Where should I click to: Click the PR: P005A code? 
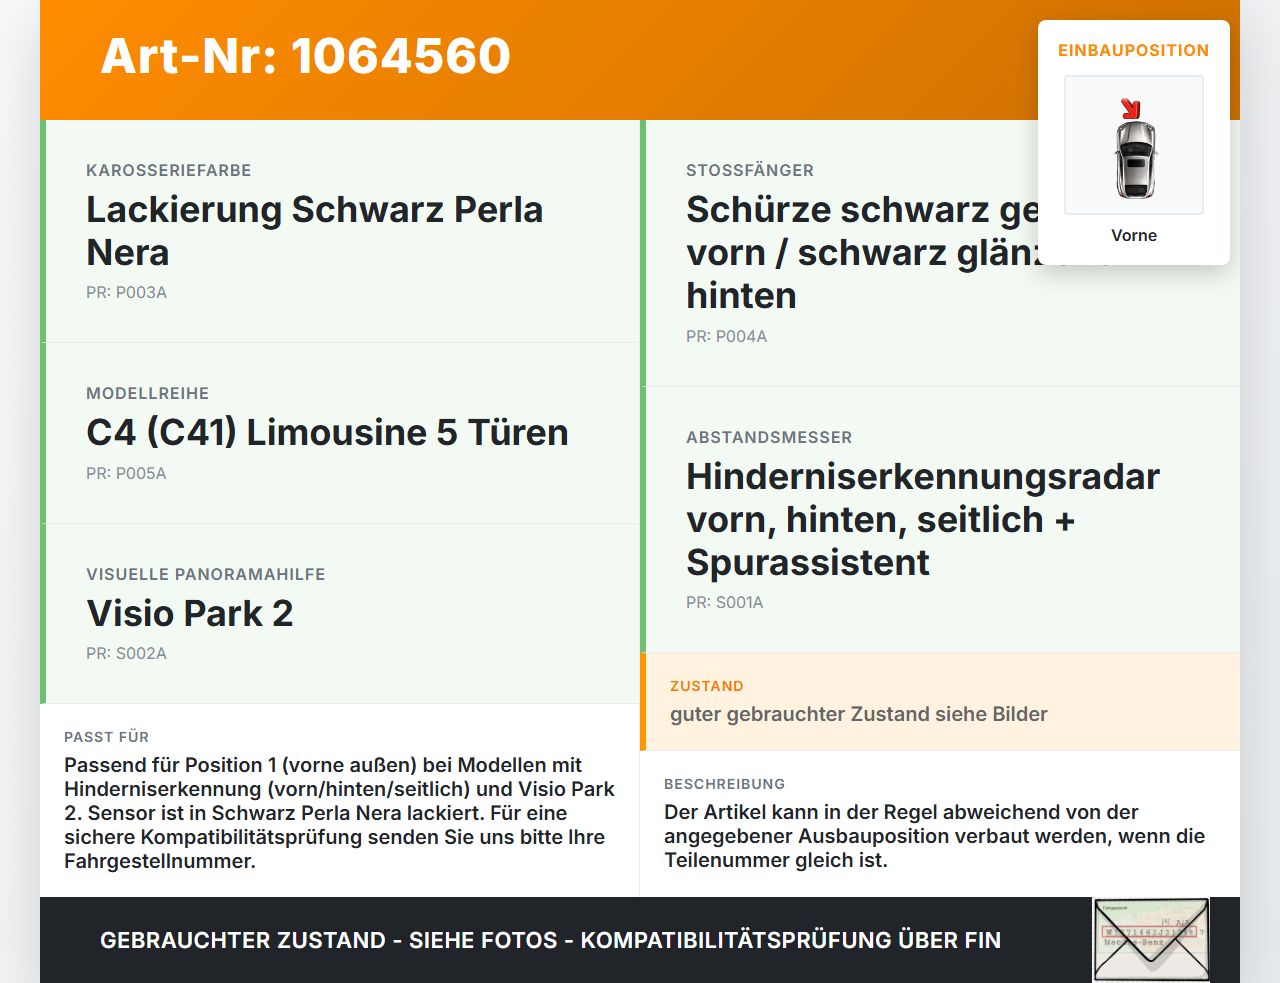126,473
